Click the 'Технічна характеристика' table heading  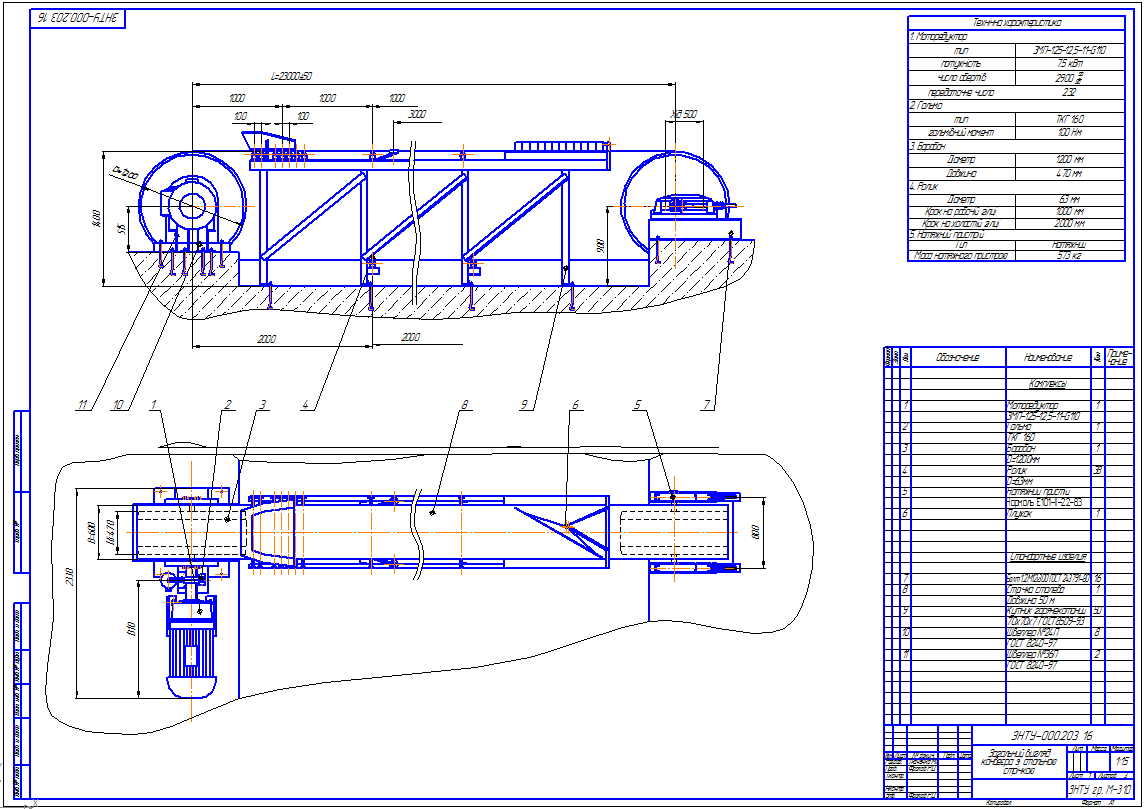coord(1016,23)
